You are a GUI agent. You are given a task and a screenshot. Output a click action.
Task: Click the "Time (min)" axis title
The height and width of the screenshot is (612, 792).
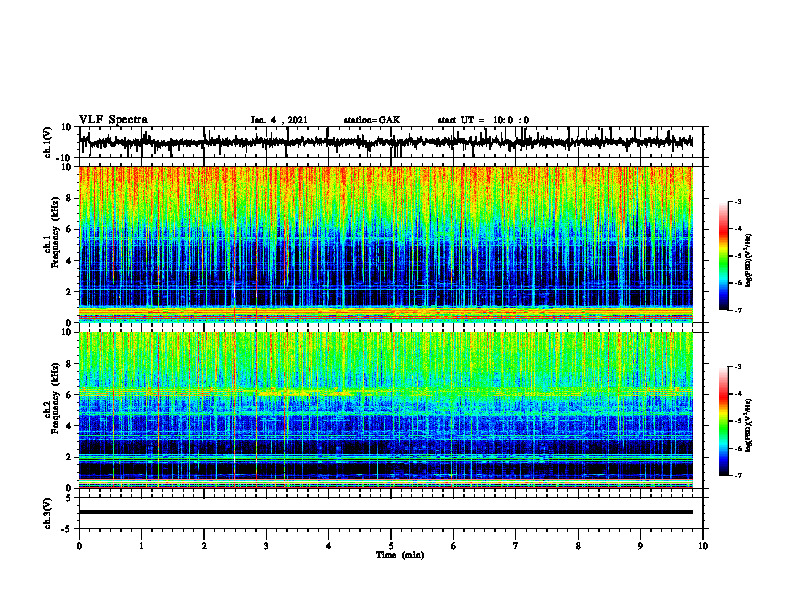click(x=400, y=555)
